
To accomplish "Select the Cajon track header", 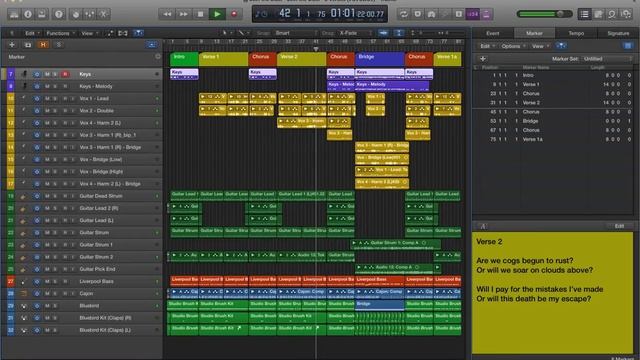I will coord(82,293).
